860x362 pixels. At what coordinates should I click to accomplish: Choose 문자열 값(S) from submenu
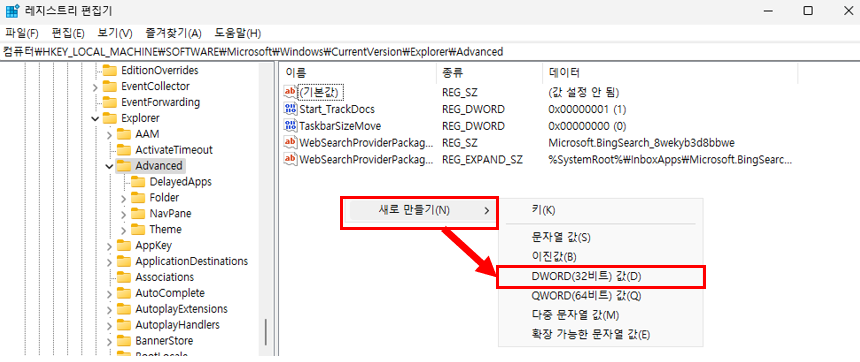[x=600, y=237]
